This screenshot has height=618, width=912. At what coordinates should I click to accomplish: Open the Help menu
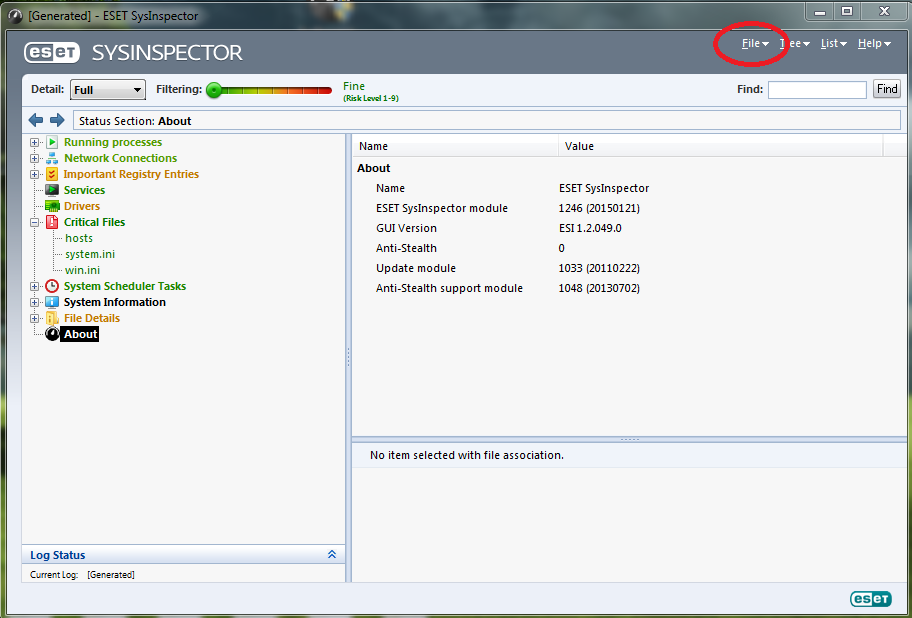pos(874,44)
